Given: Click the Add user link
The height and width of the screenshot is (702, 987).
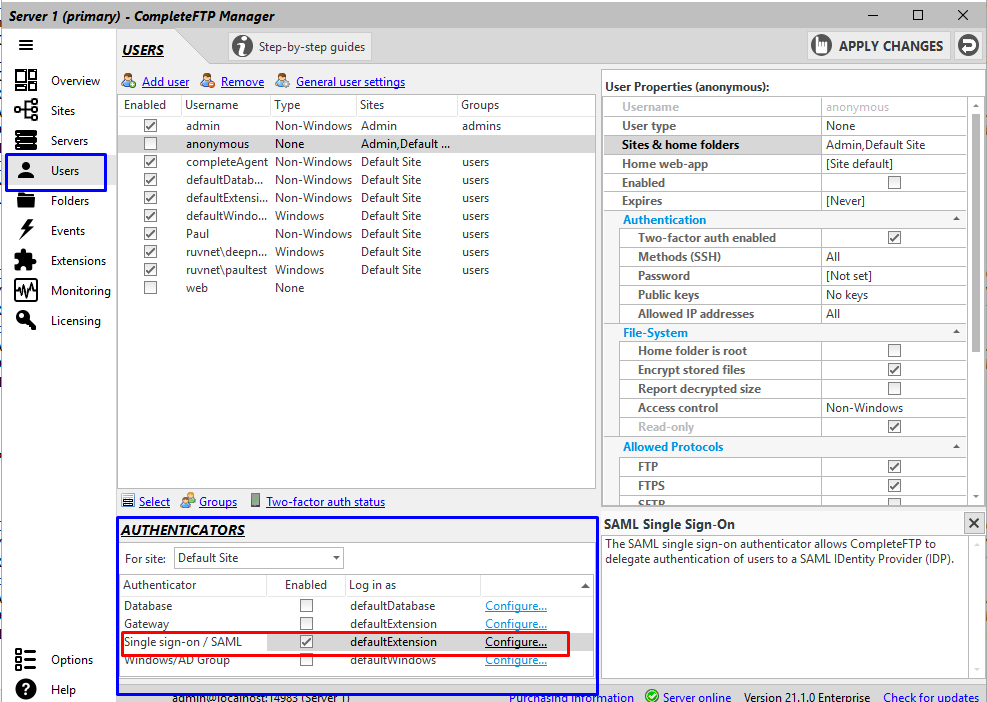Looking at the screenshot, I should pos(165,82).
